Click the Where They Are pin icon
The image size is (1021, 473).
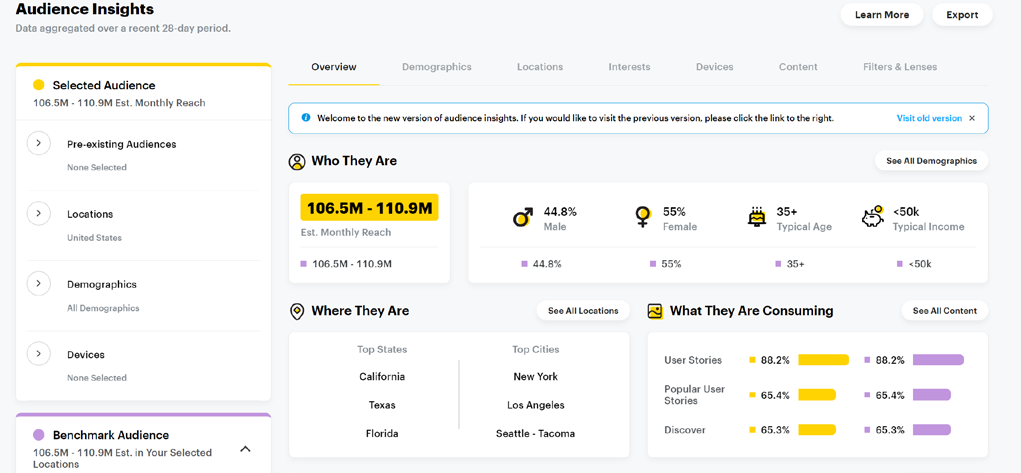pos(297,312)
